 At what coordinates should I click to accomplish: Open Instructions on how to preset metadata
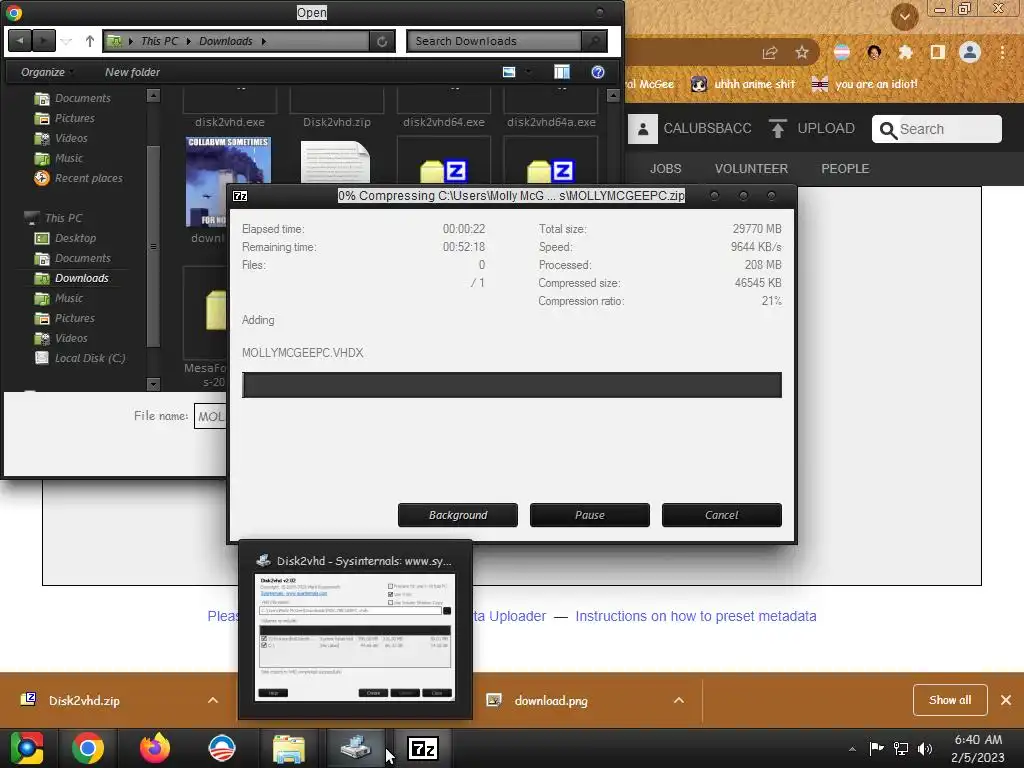click(696, 616)
